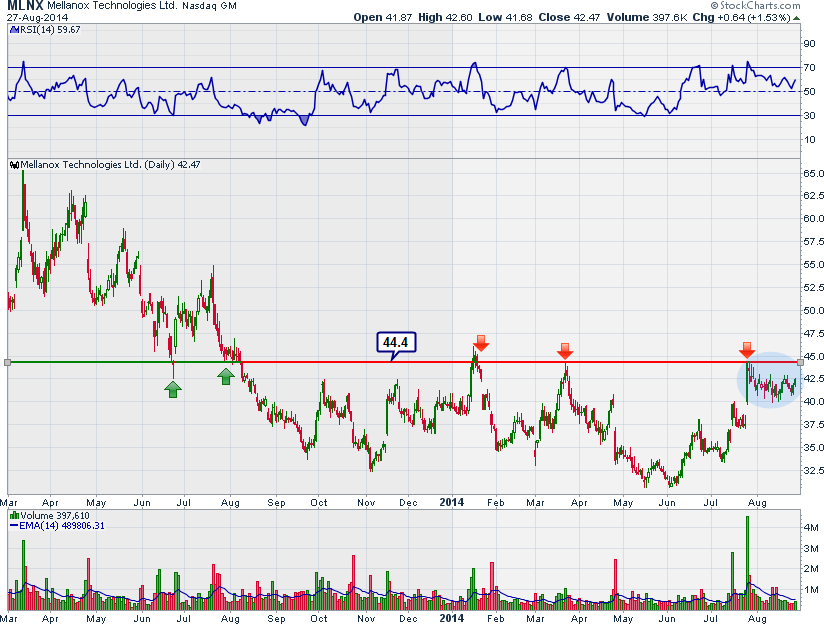This screenshot has height=624, width=824.
Task: Click the date 27-Aug-2014
Action: [x=37, y=17]
